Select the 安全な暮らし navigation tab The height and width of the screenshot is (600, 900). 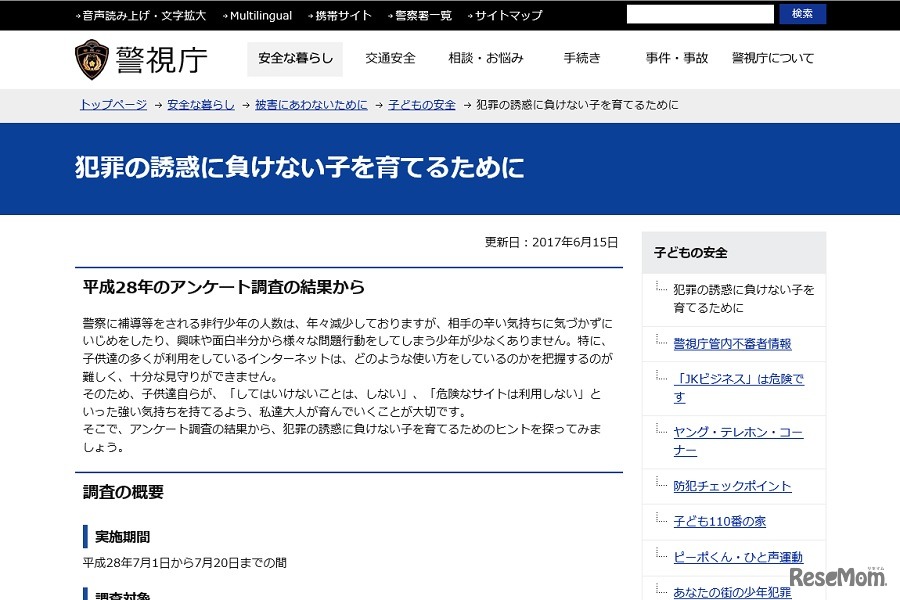pyautogui.click(x=295, y=58)
